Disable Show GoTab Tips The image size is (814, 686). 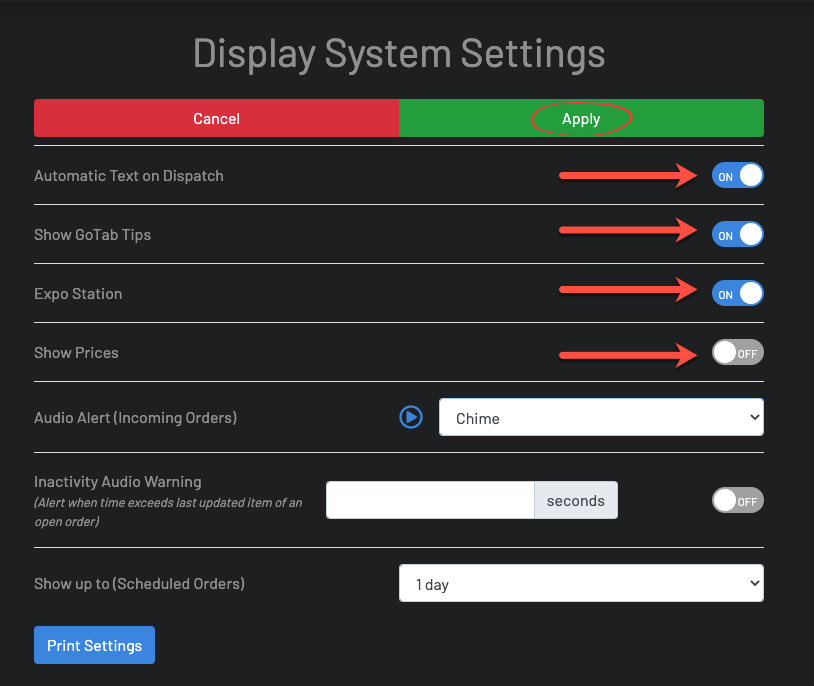[x=737, y=234]
